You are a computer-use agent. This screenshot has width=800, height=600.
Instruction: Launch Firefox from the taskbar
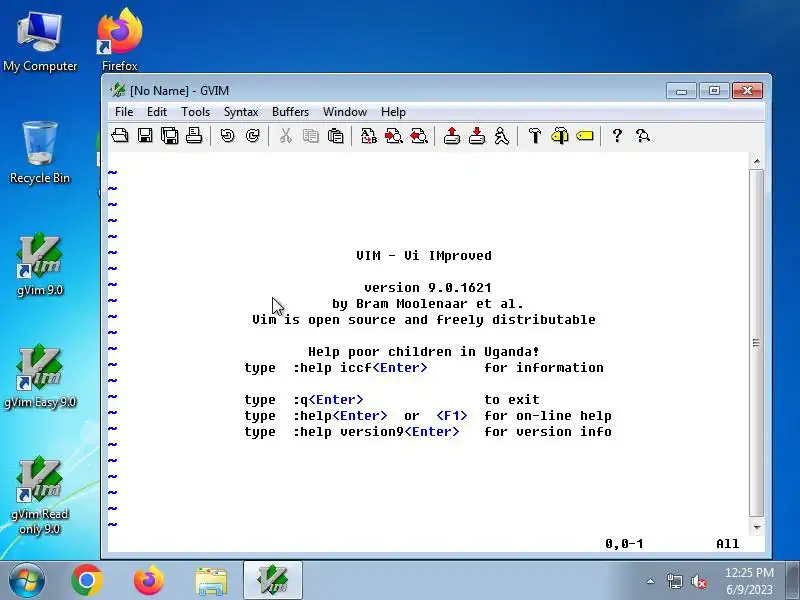[x=148, y=581]
